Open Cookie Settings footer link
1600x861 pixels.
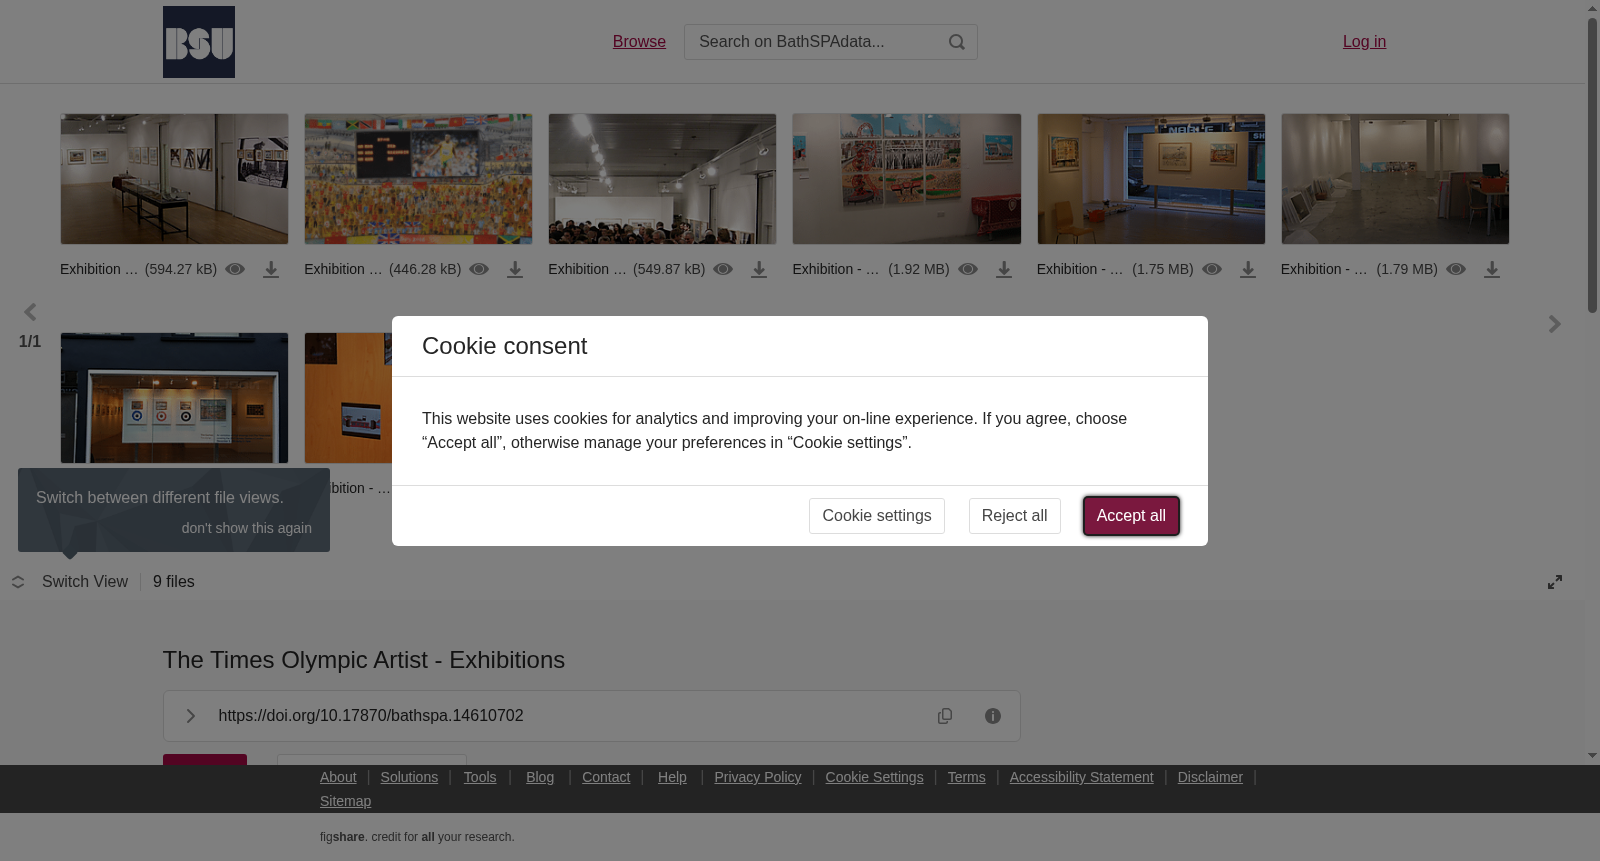pyautogui.click(x=874, y=777)
